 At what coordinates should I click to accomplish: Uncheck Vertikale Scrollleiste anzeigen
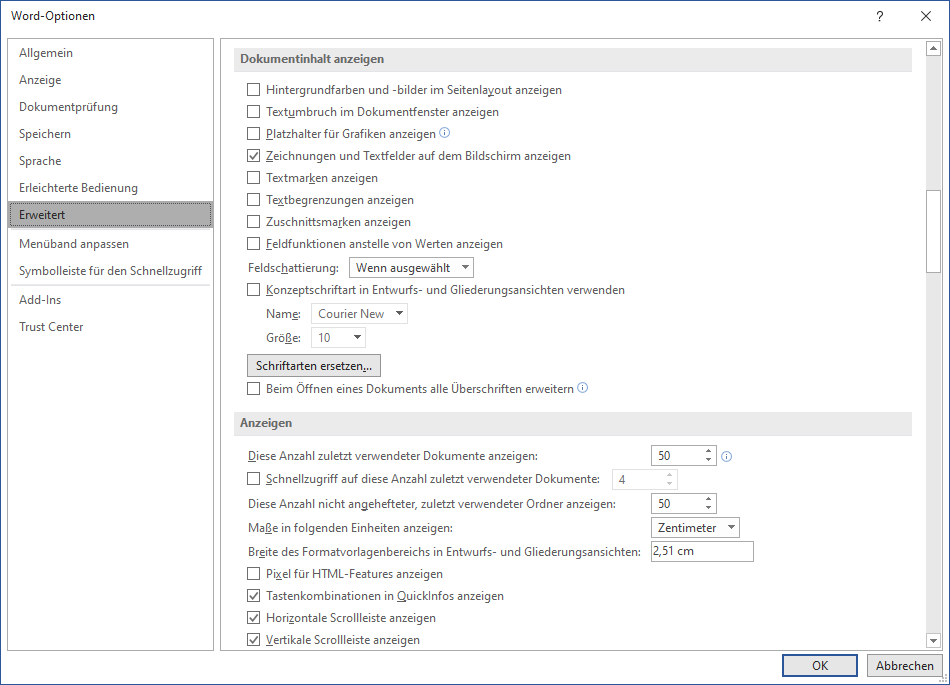[x=253, y=640]
